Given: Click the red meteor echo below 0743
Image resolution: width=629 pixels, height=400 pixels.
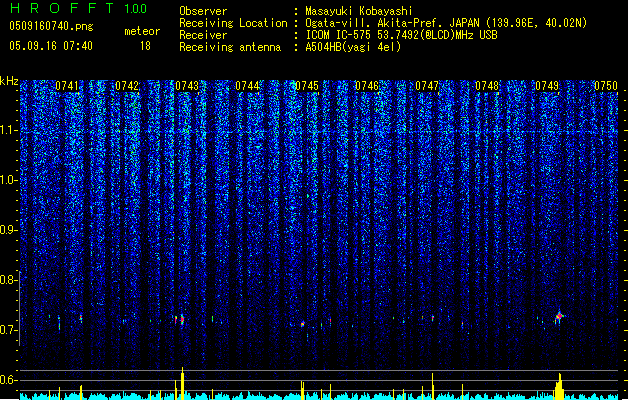Looking at the screenshot, I should click(182, 320).
